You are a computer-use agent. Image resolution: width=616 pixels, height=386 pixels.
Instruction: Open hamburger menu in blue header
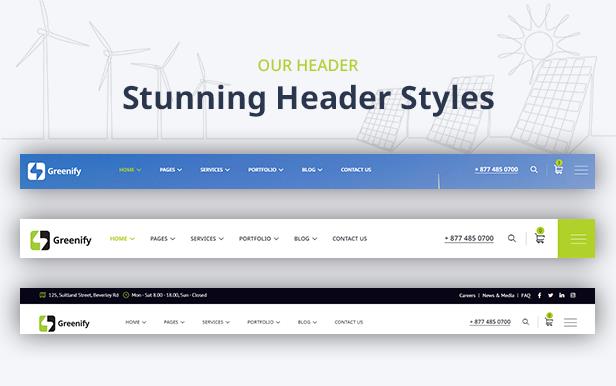pos(581,170)
